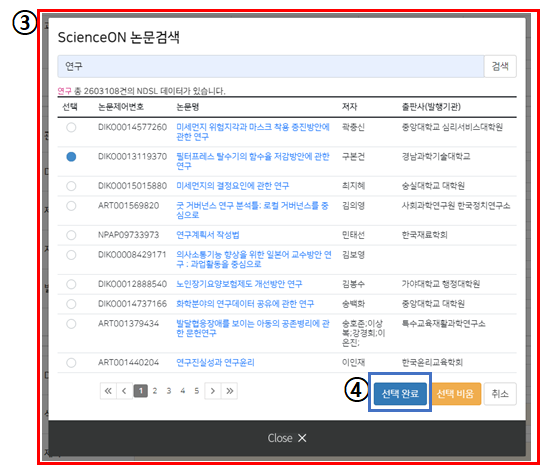Screen dimensions: 552x473
Task: Select radio button for ART001569820
Action: (x=71, y=206)
